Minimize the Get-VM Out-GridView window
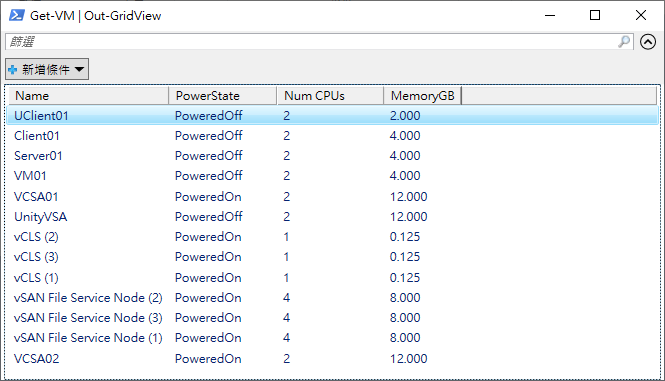The height and width of the screenshot is (381, 665). tap(550, 15)
